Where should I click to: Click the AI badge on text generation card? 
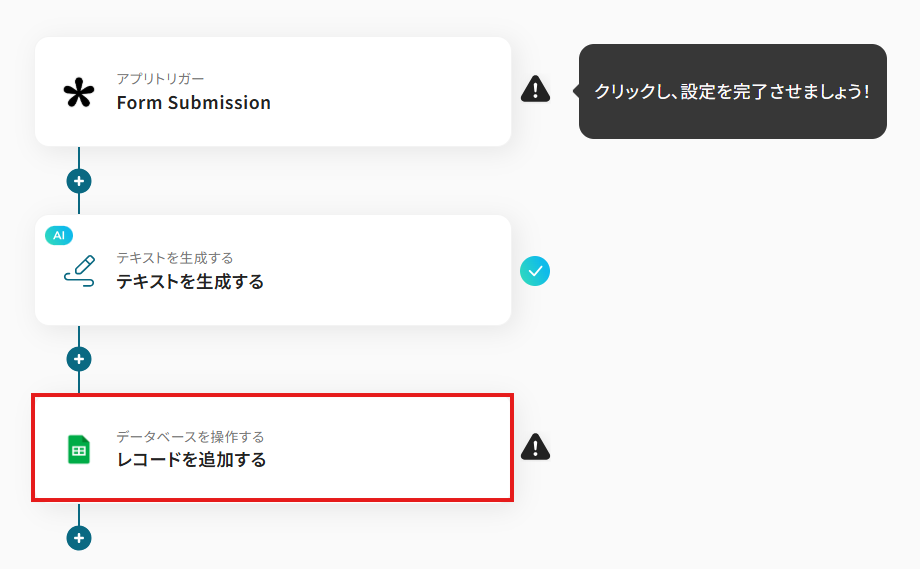[x=59, y=235]
